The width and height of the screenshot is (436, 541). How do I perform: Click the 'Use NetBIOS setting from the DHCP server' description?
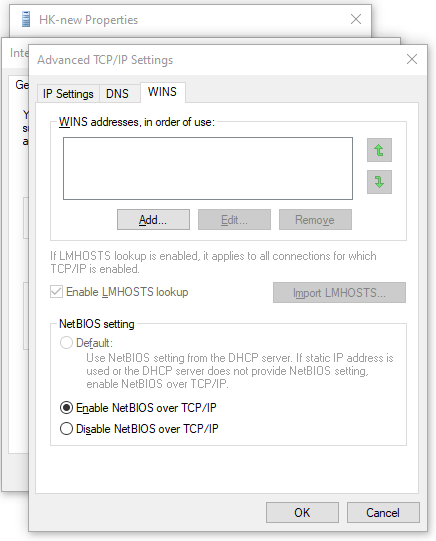tap(240, 371)
